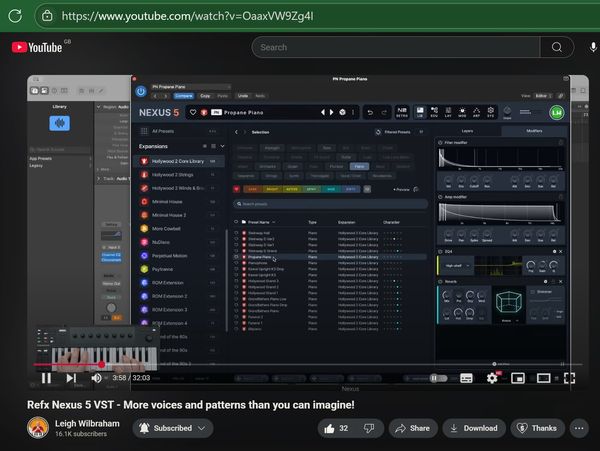
Task: Switch to theater mode
Action: (x=543, y=378)
